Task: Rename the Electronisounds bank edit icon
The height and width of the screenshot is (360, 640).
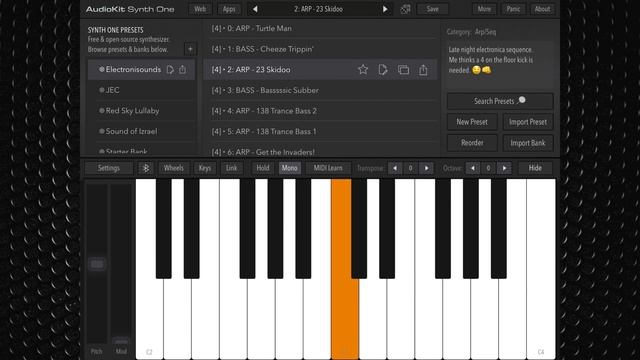Action: tap(170, 70)
